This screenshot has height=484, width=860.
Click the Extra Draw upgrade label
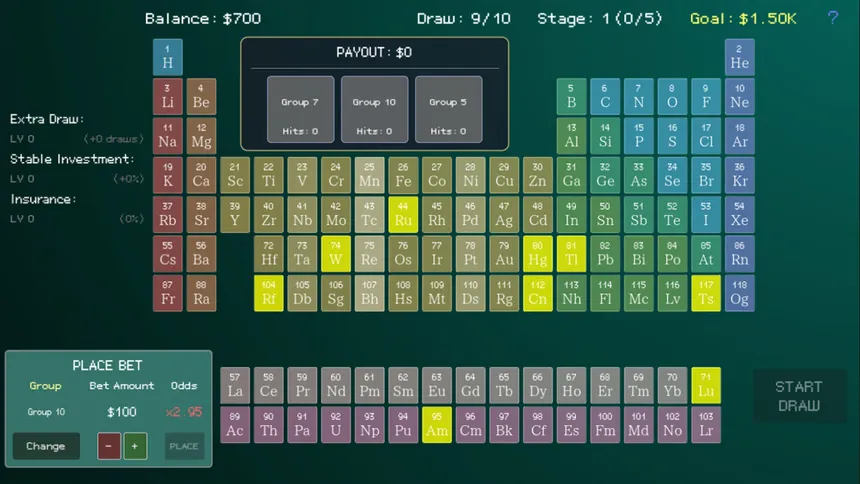click(x=48, y=119)
